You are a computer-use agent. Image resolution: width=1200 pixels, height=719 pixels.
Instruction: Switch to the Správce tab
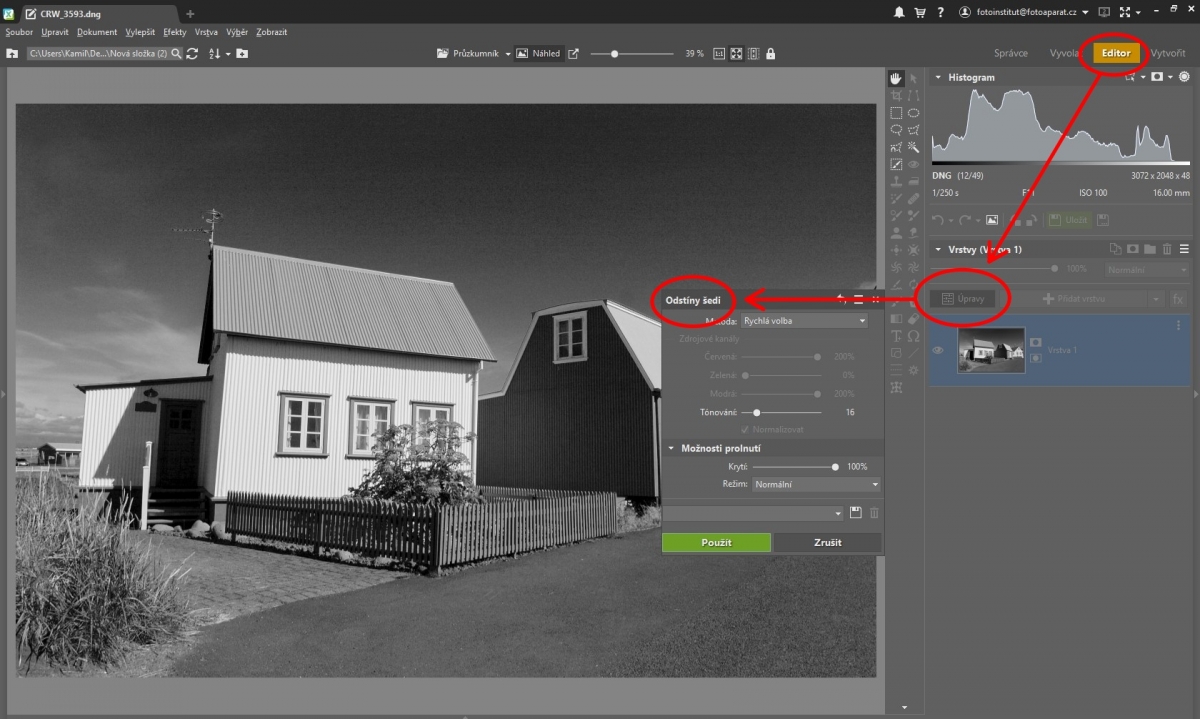(x=1010, y=53)
